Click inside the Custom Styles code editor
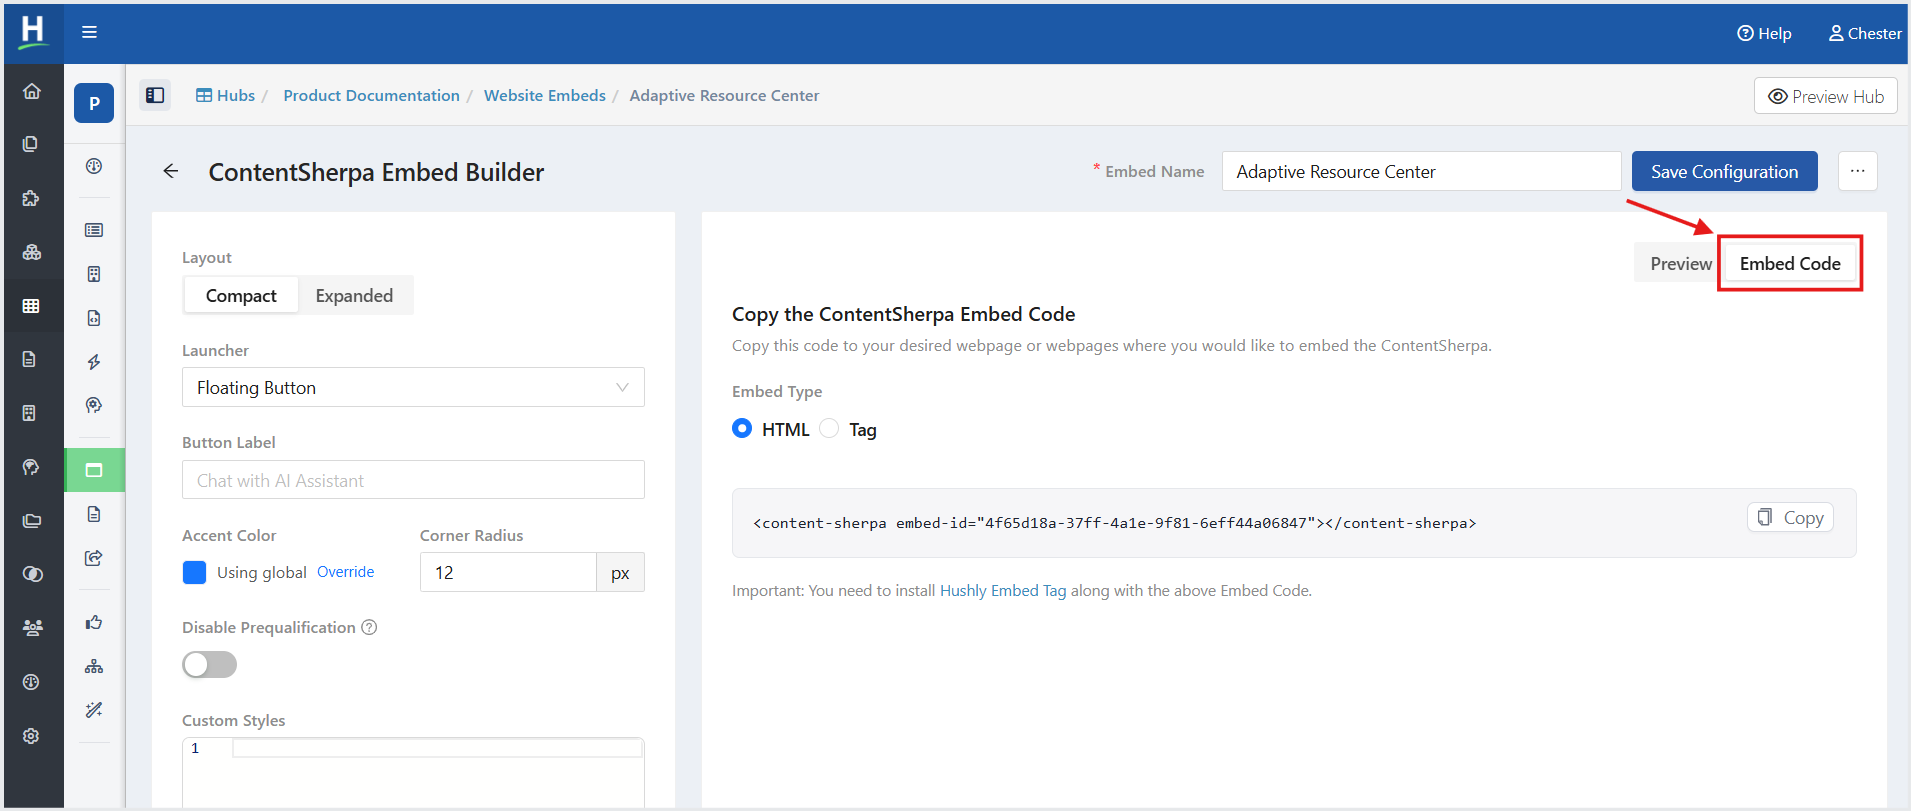The height and width of the screenshot is (811, 1911). point(413,772)
